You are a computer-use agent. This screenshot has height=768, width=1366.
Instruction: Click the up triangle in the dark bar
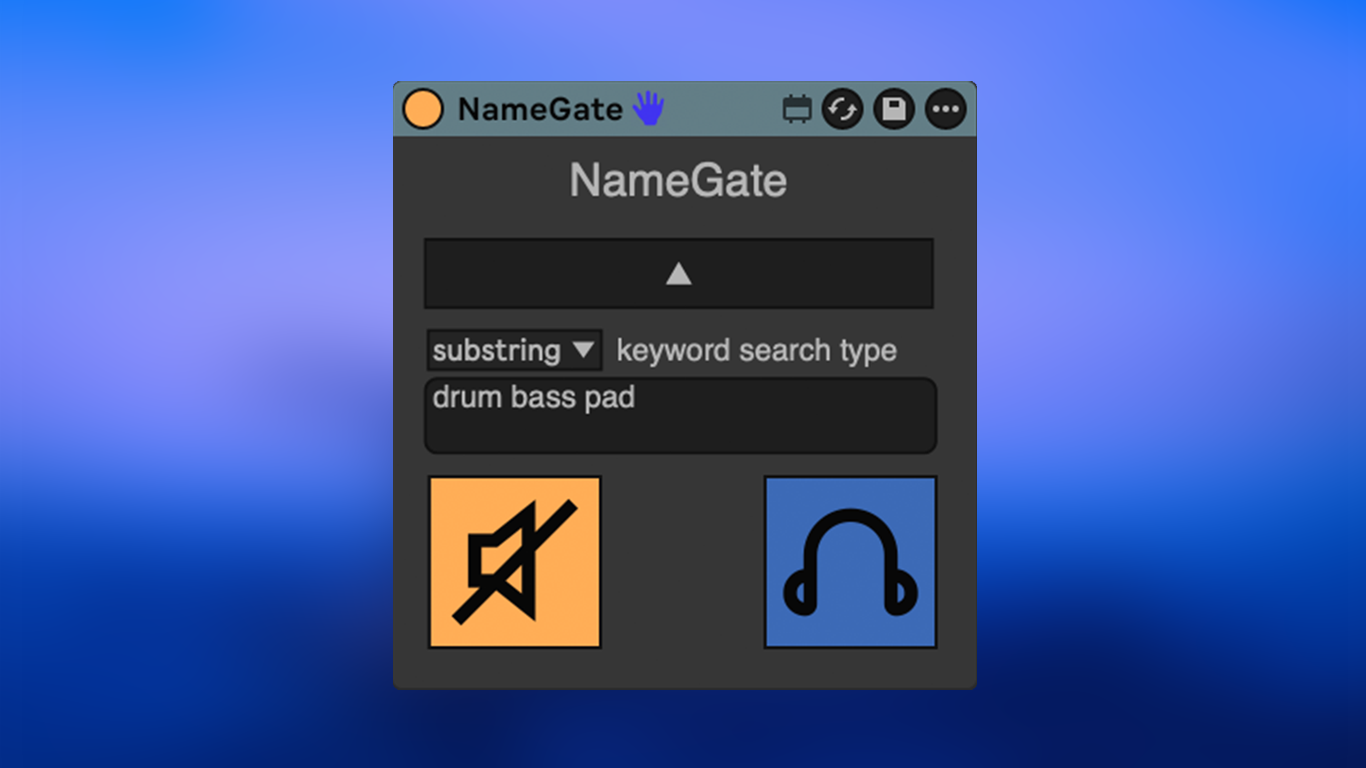tap(679, 273)
